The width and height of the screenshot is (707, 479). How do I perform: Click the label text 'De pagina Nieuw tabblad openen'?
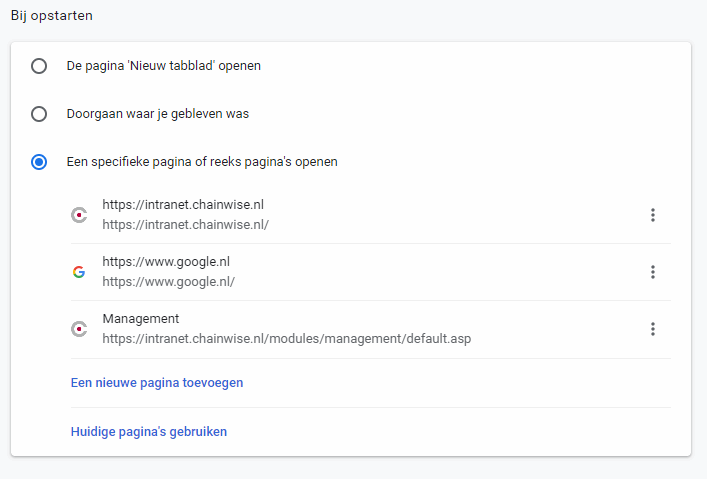click(x=163, y=66)
